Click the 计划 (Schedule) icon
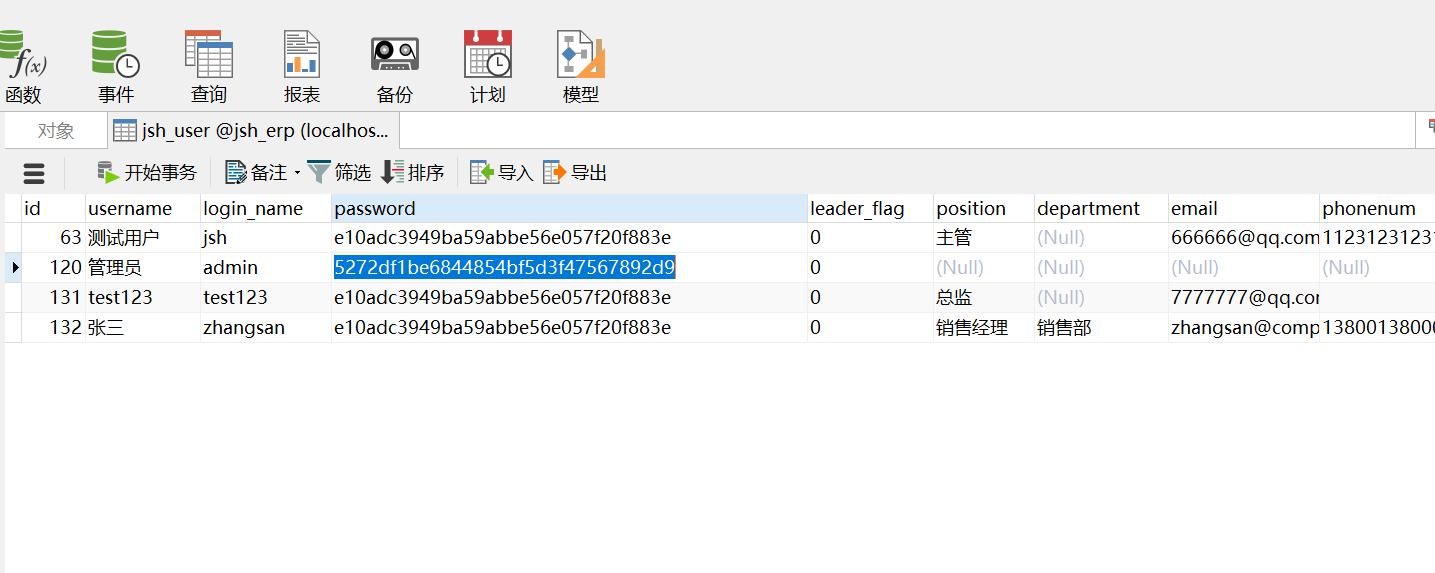Screen dimensions: 1435x573 [x=488, y=66]
